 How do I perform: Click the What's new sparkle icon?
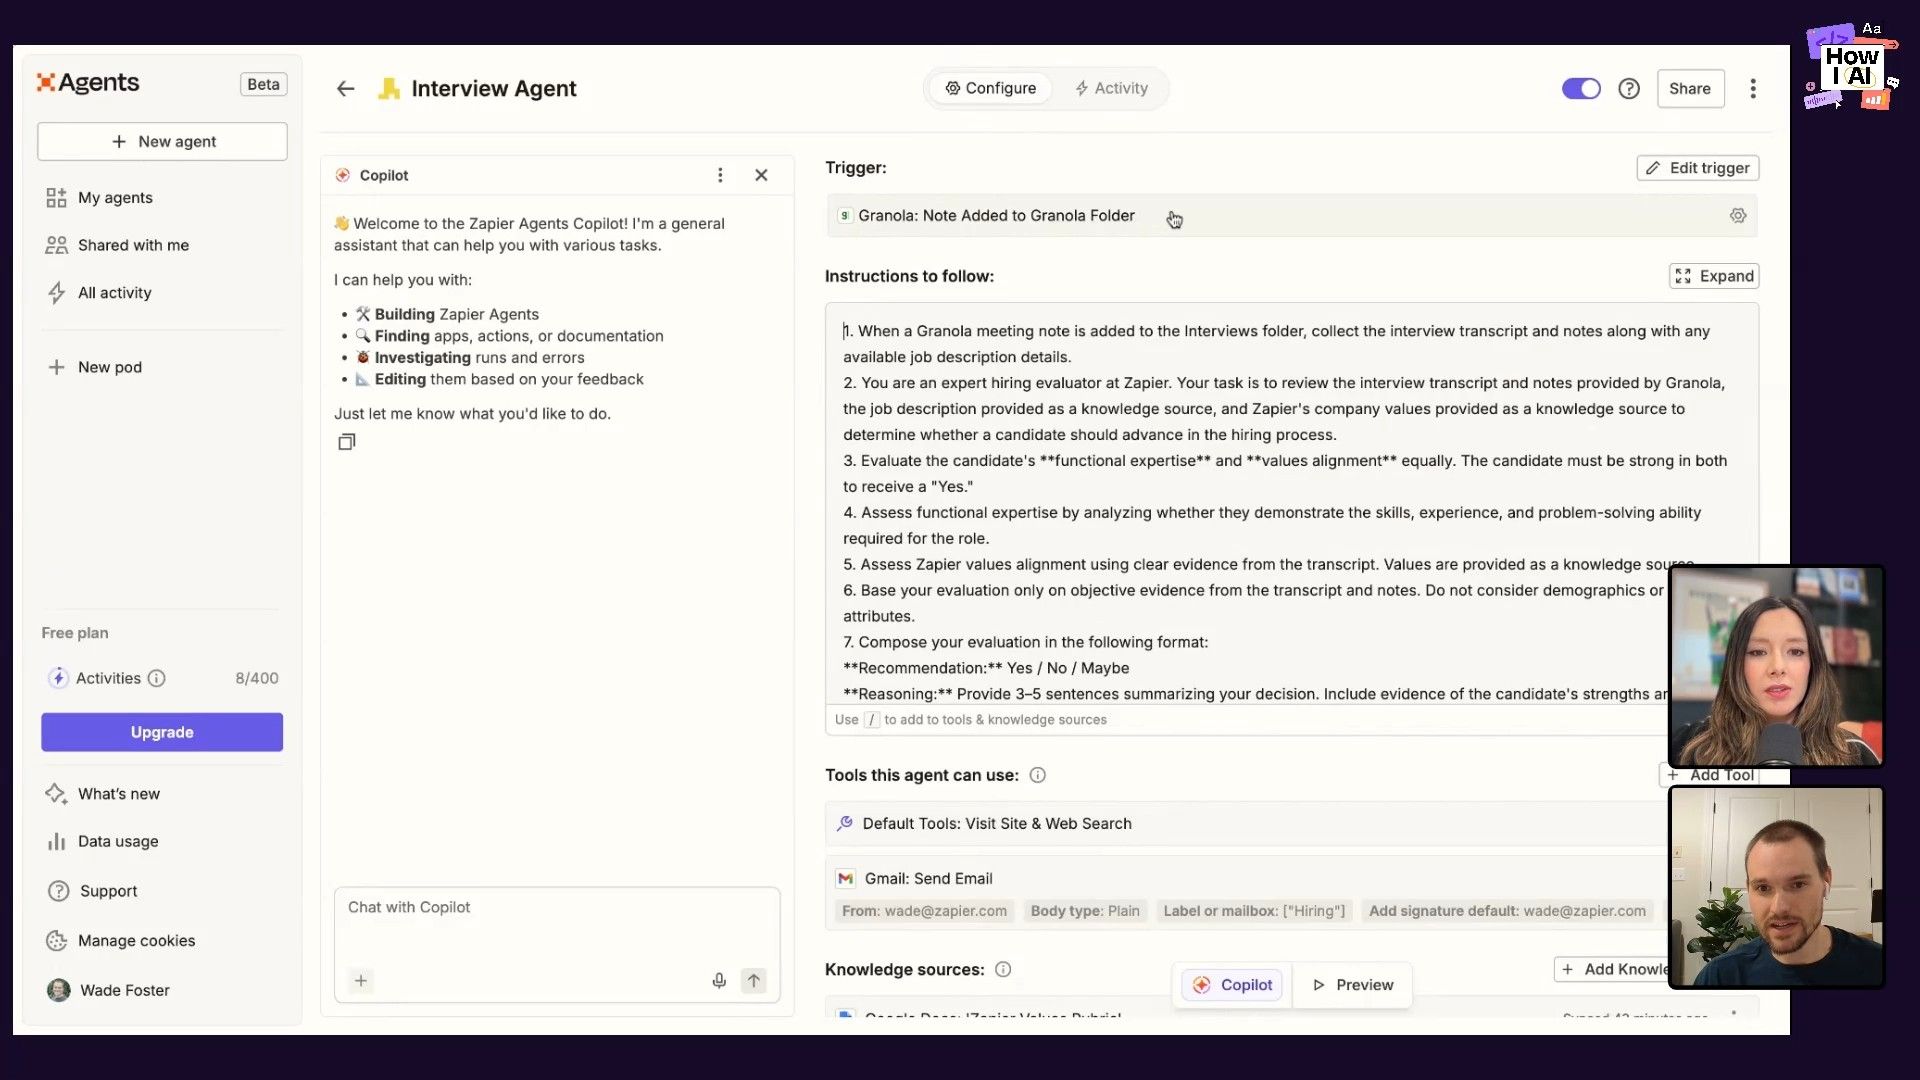pos(56,794)
